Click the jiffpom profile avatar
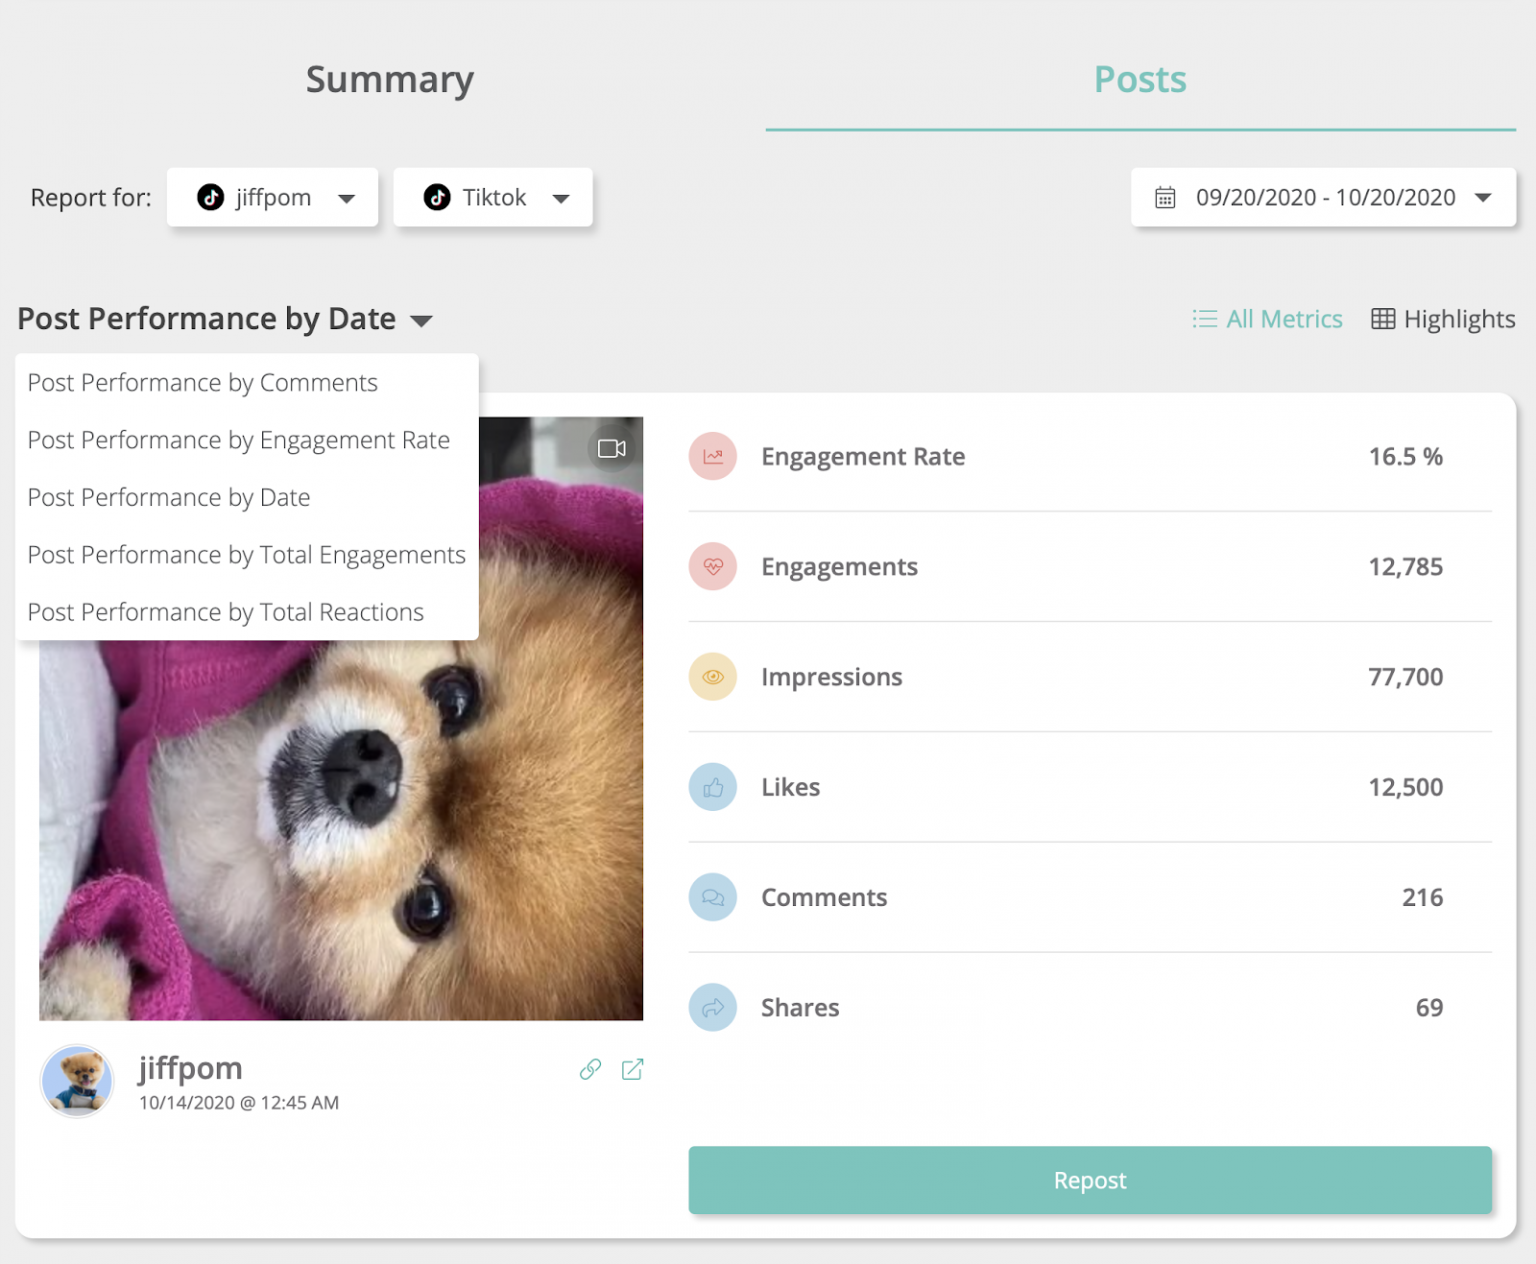This screenshot has width=1536, height=1264. (77, 1081)
